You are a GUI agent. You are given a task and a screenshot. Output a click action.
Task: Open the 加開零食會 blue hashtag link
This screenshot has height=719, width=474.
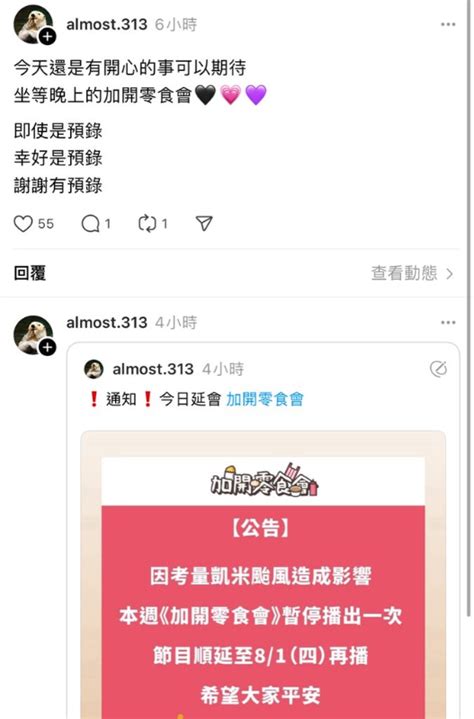pyautogui.click(x=265, y=399)
